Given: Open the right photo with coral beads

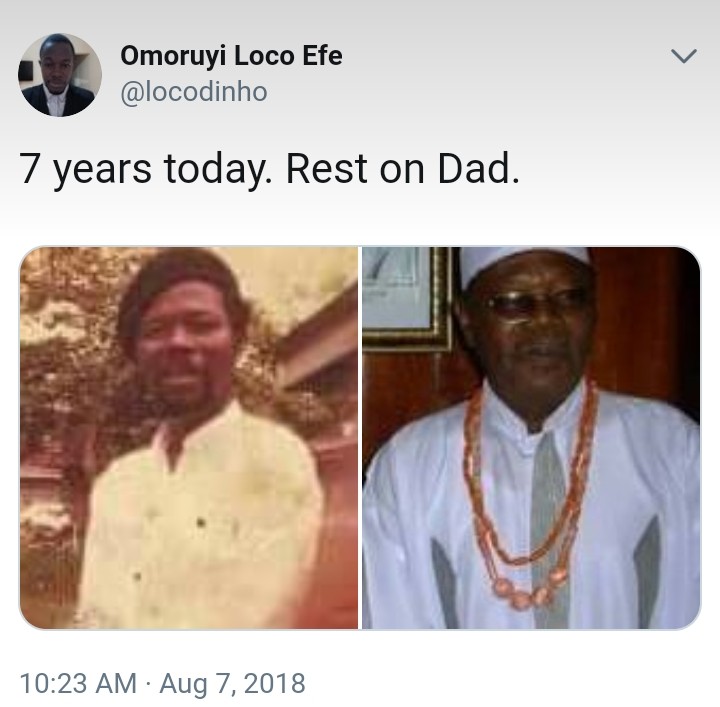Looking at the screenshot, I should [530, 438].
